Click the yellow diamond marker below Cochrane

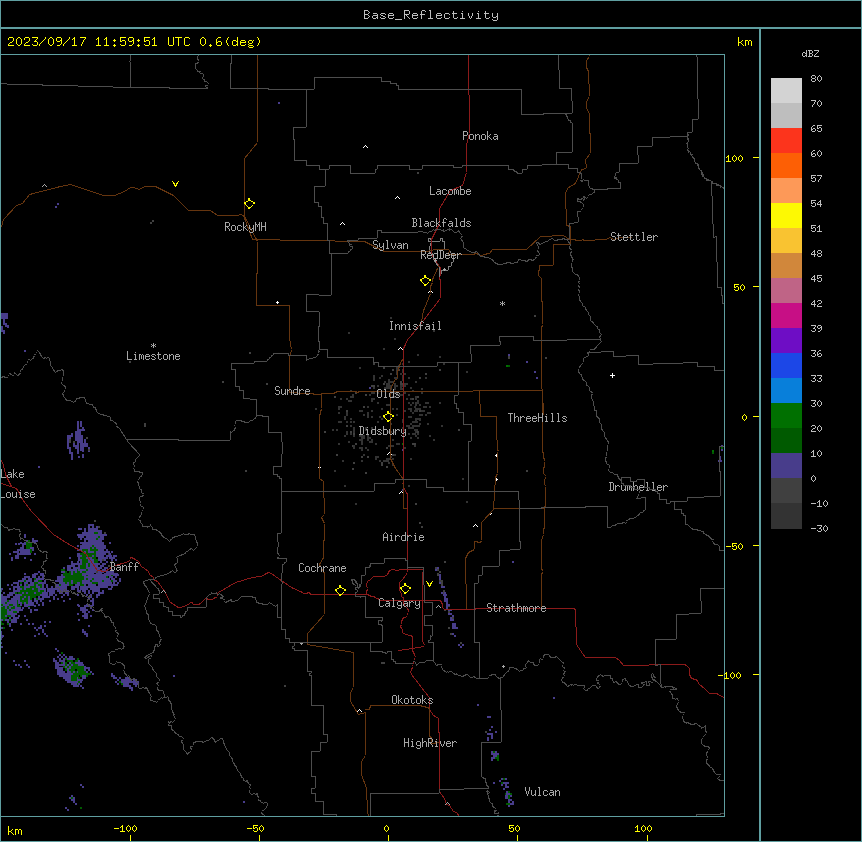point(340,590)
